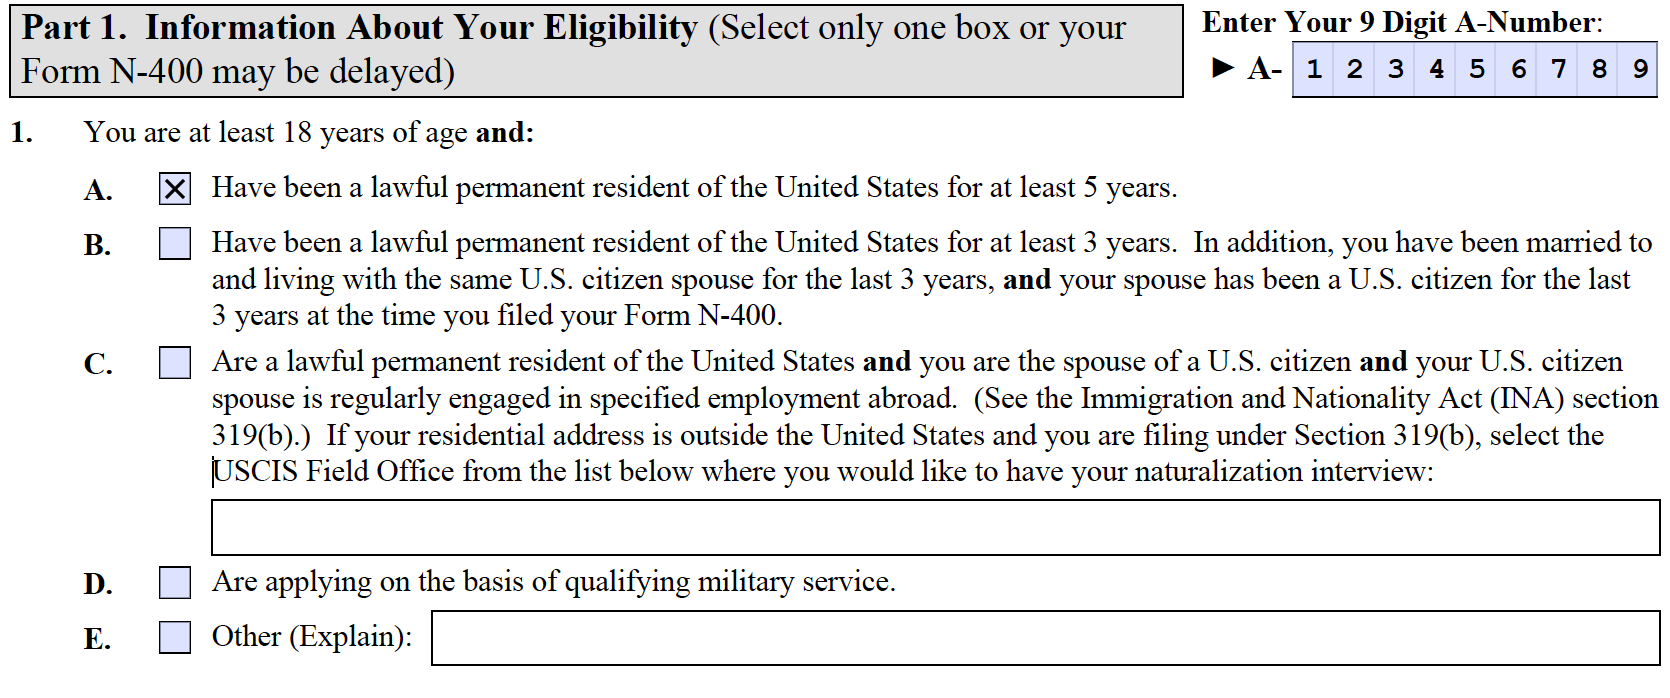Check option D military service checkbox
1670x698 pixels.
click(175, 582)
